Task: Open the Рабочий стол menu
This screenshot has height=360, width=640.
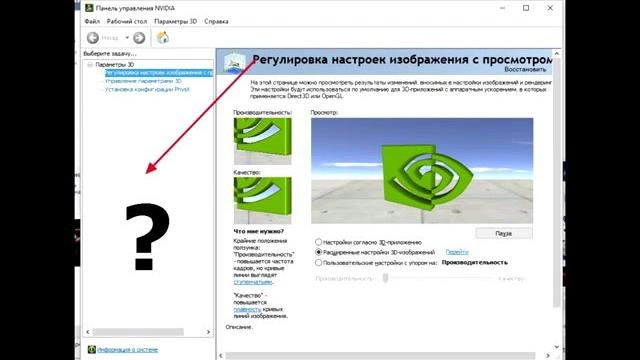Action: pos(127,21)
